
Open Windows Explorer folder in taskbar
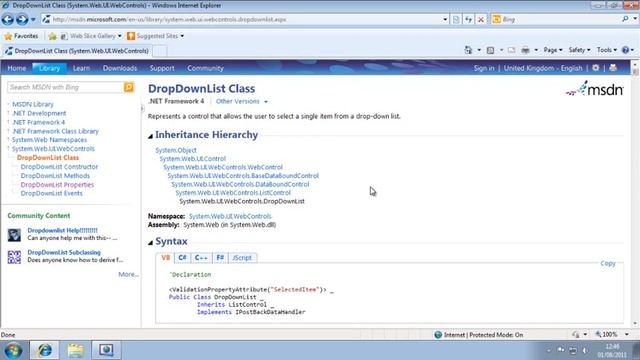point(76,350)
